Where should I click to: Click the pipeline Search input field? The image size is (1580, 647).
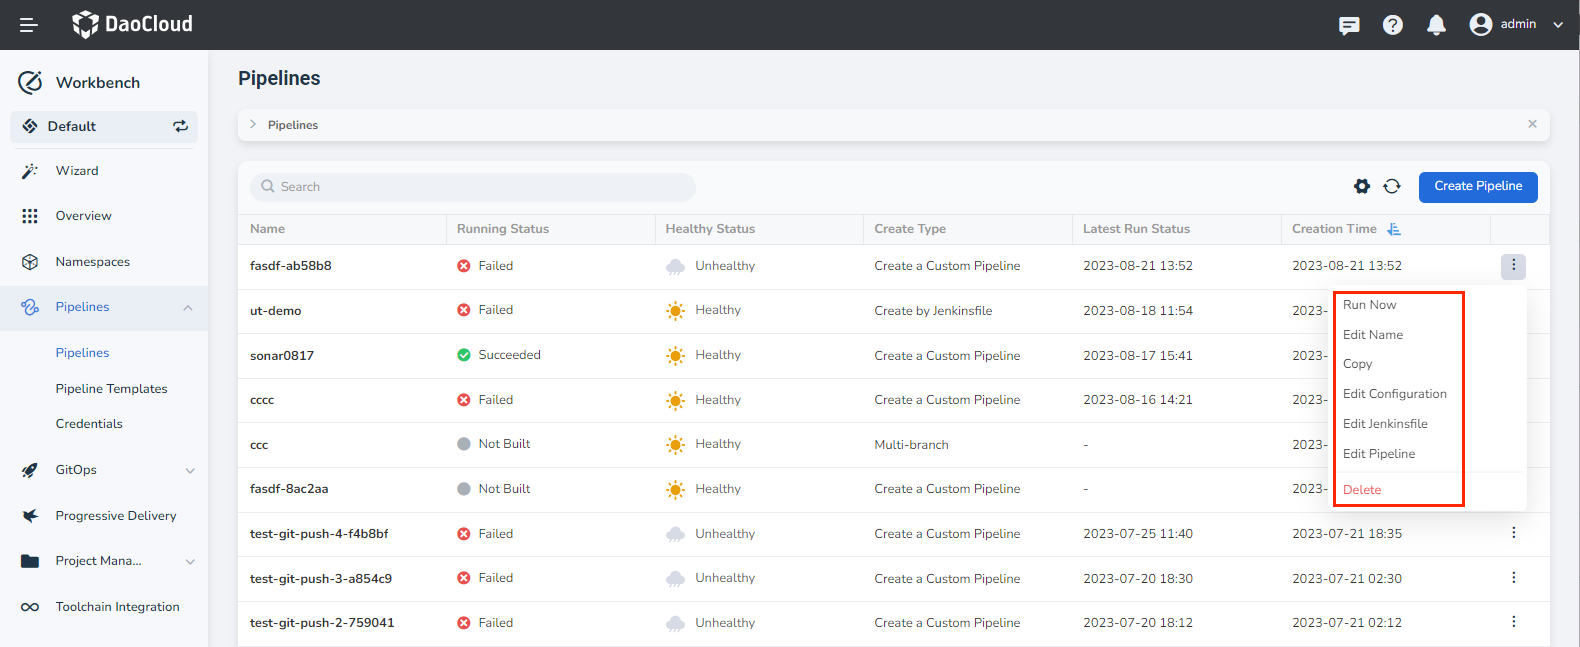[473, 187]
